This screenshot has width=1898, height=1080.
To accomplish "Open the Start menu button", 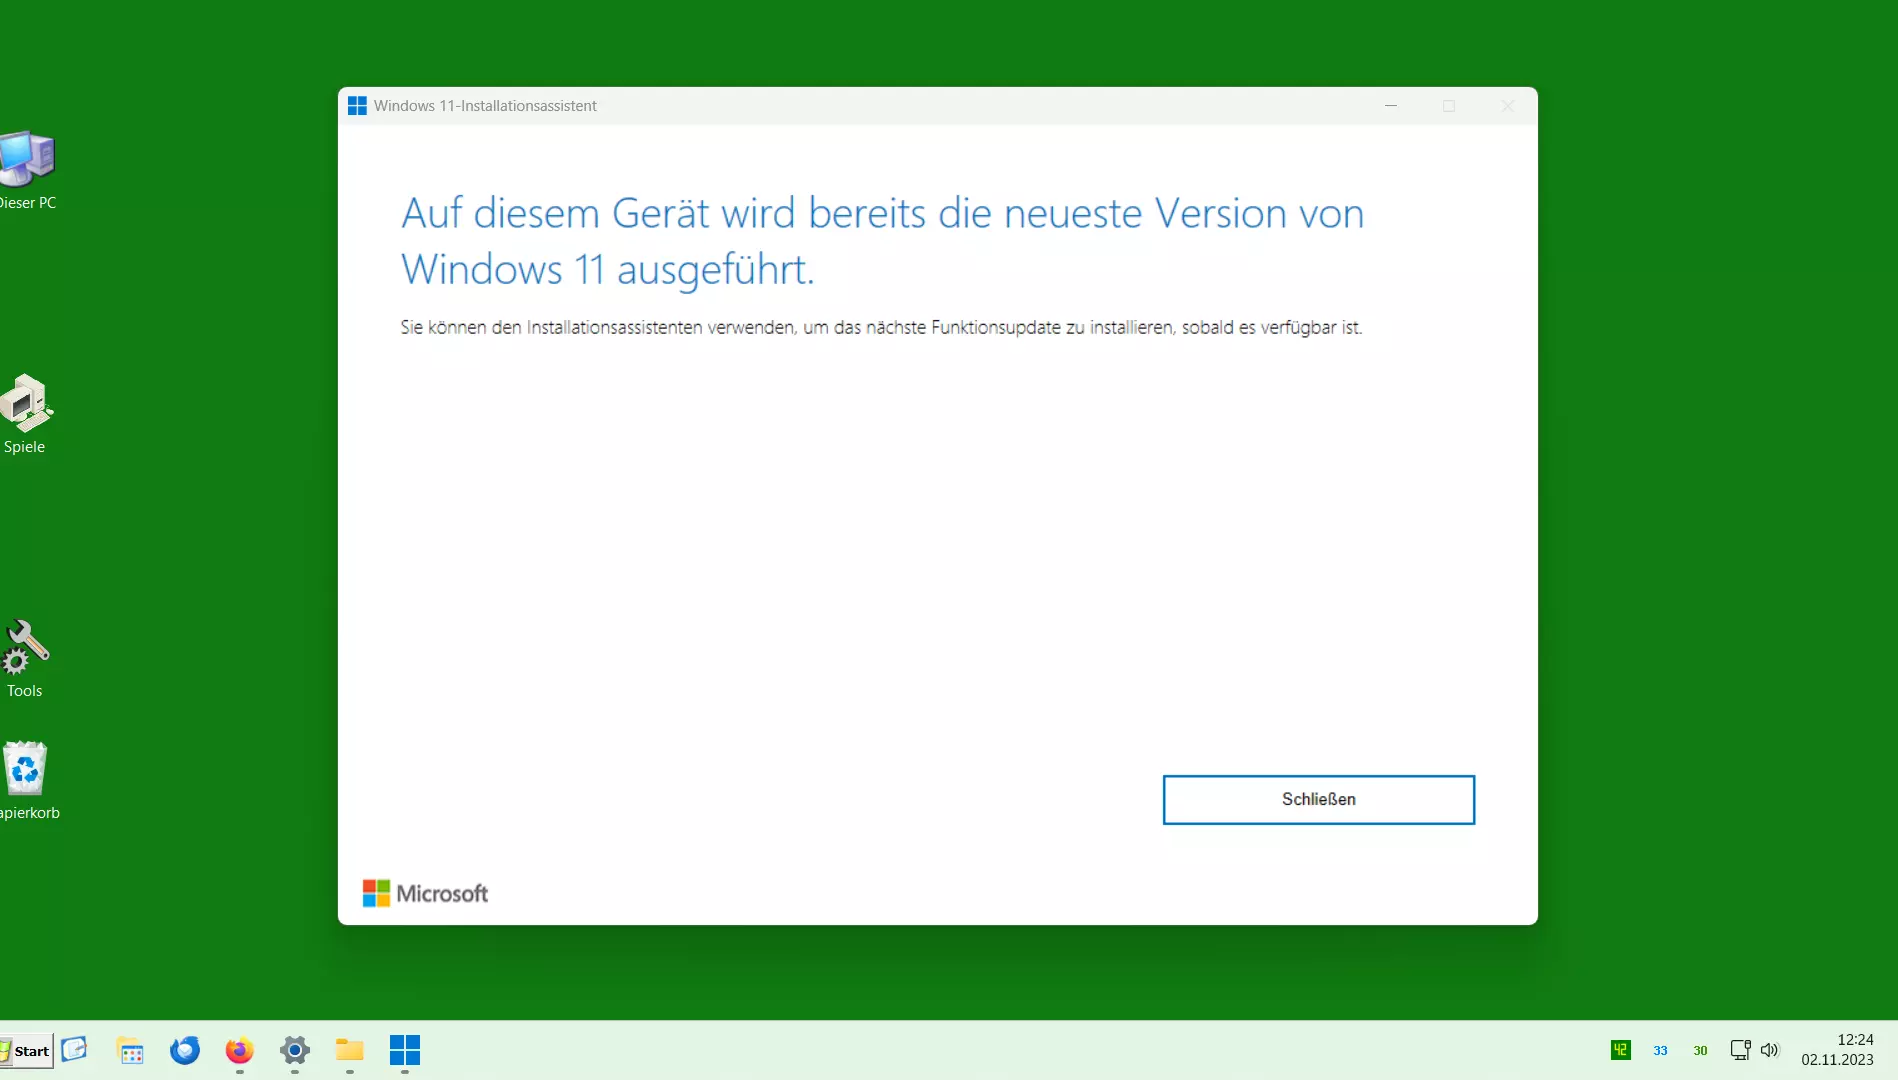I will pyautogui.click(x=27, y=1051).
